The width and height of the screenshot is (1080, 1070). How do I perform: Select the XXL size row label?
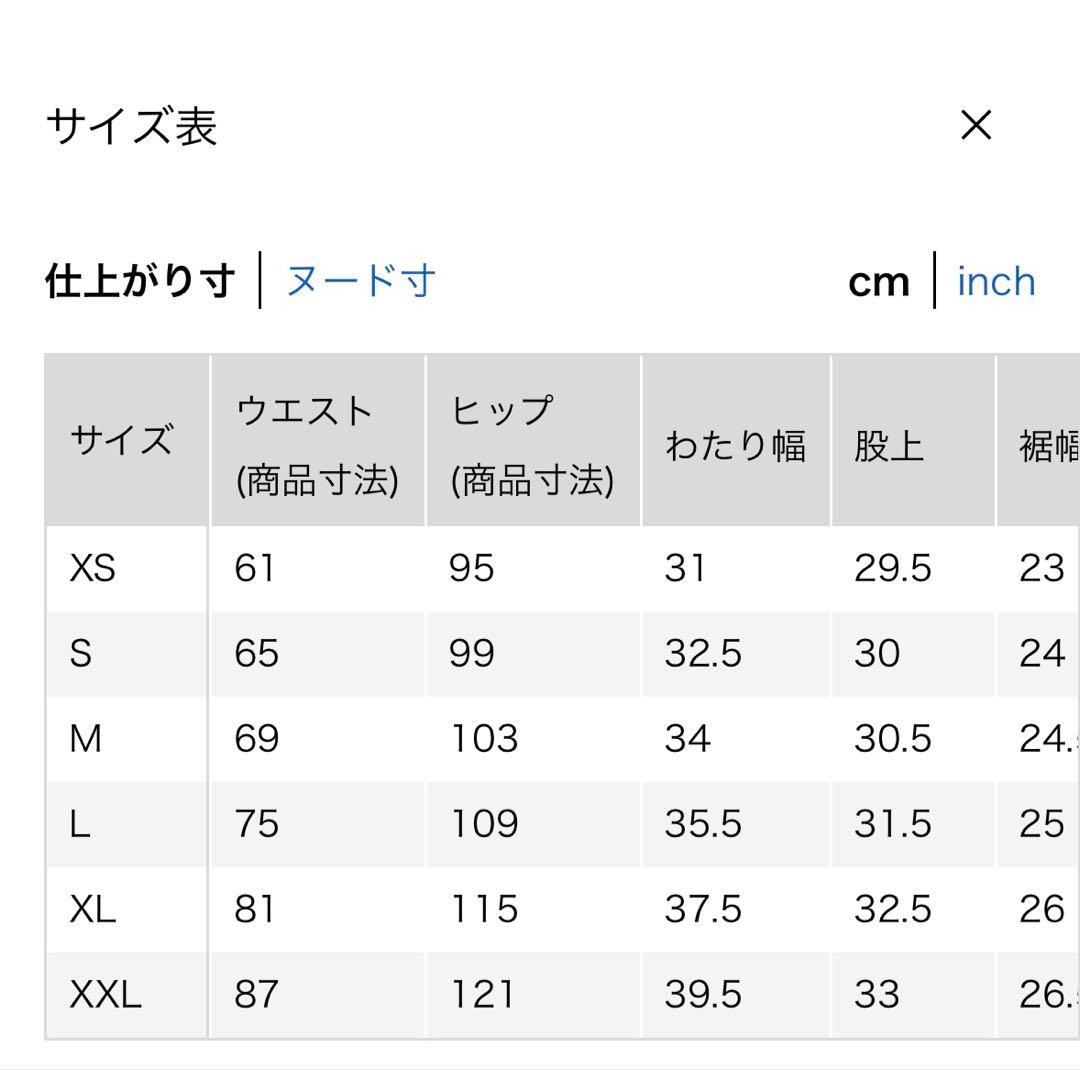pyautogui.click(x=105, y=995)
